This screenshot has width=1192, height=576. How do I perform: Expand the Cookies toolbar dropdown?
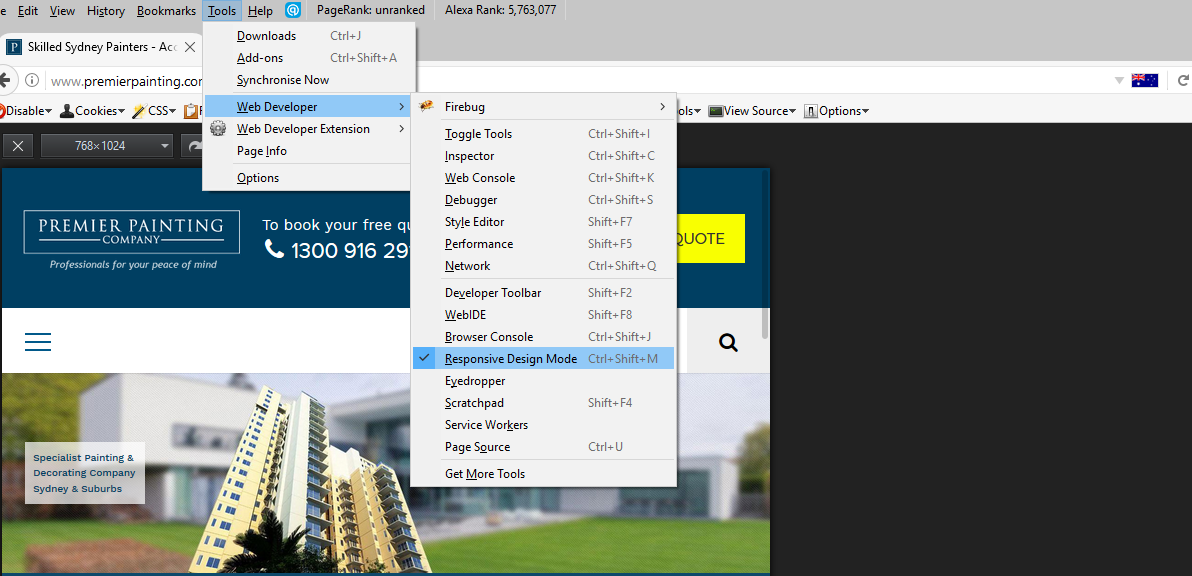tap(94, 111)
